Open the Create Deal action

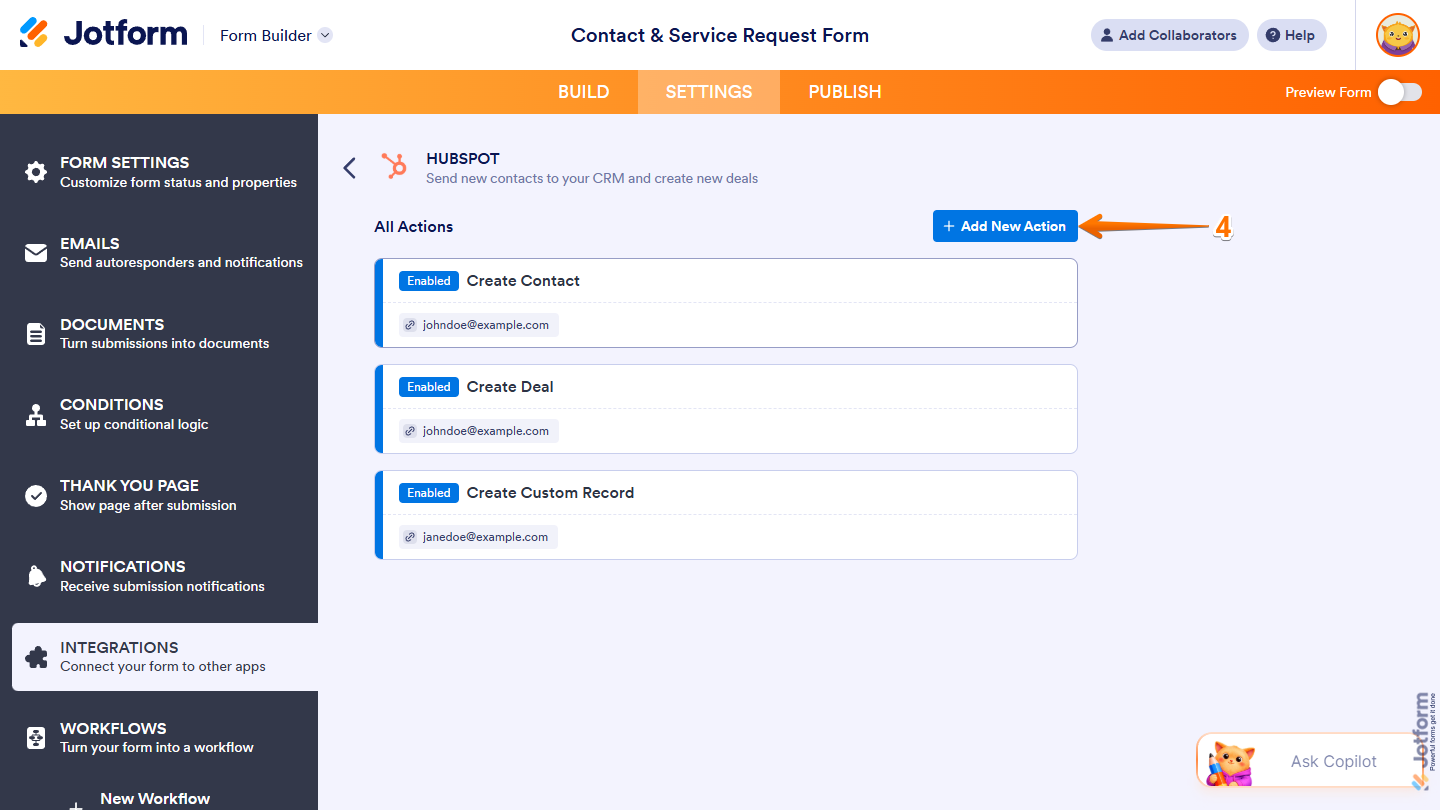point(726,409)
